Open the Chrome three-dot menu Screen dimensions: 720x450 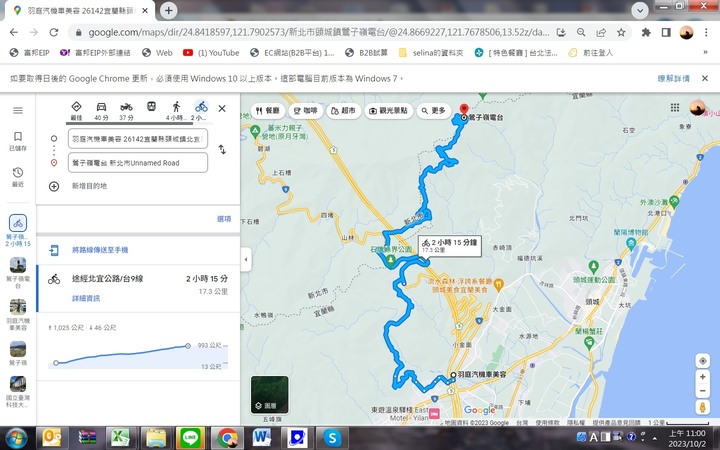[706, 32]
